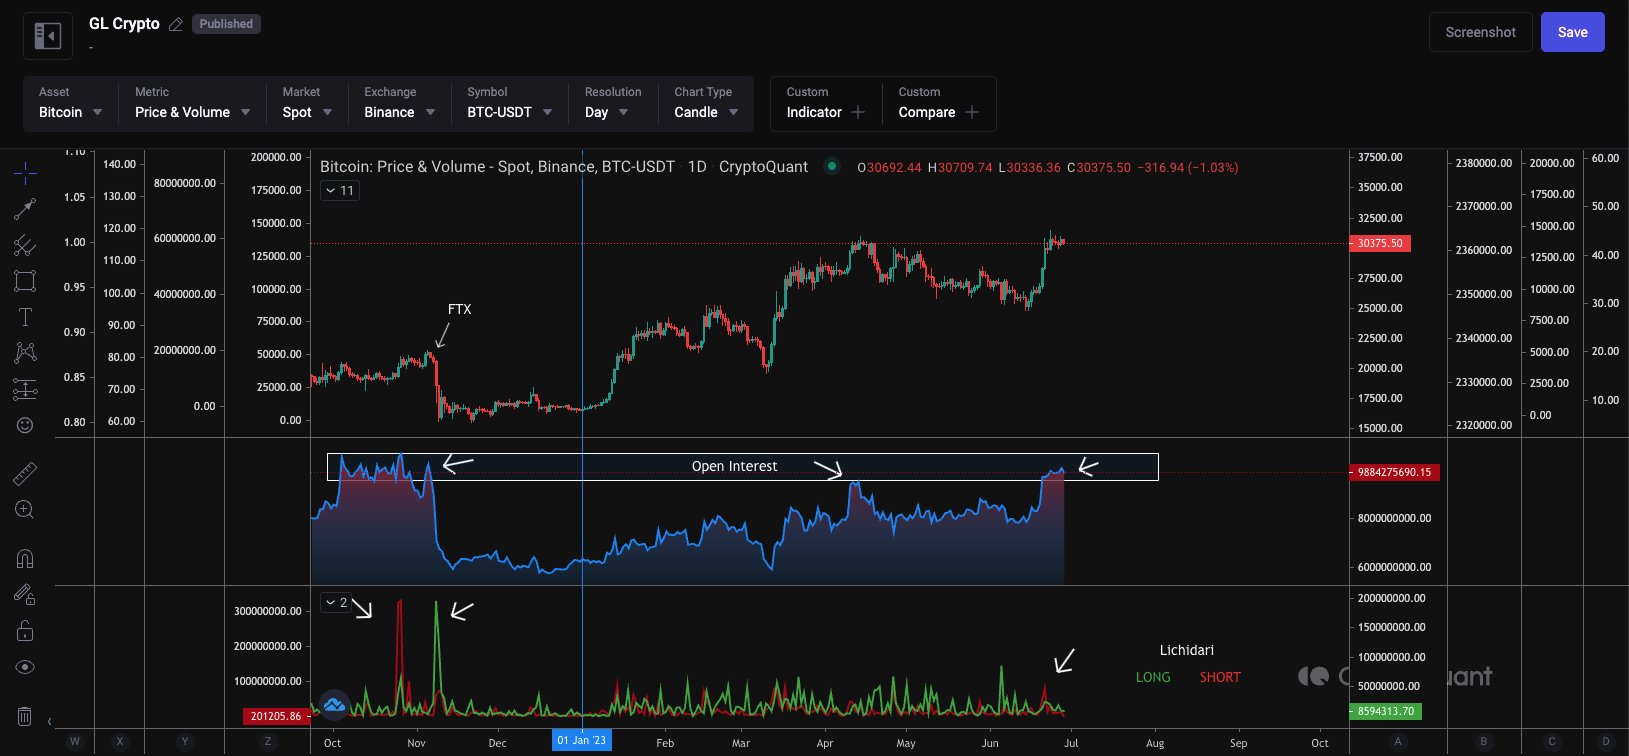The height and width of the screenshot is (756, 1629).
Task: Open the Exchange Binance dropdown
Action: [x=399, y=103]
